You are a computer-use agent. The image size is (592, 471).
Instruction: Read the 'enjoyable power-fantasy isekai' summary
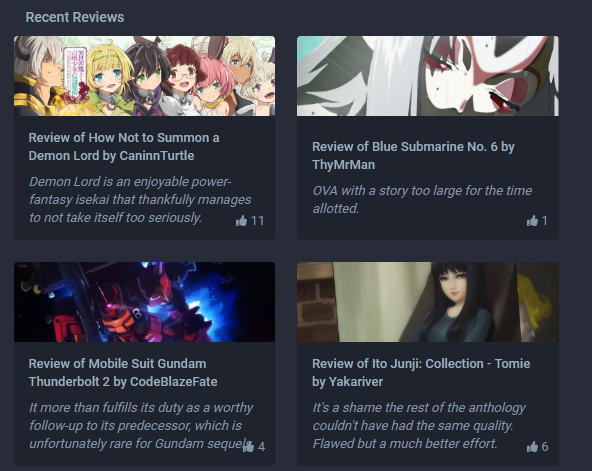pyautogui.click(x=140, y=199)
